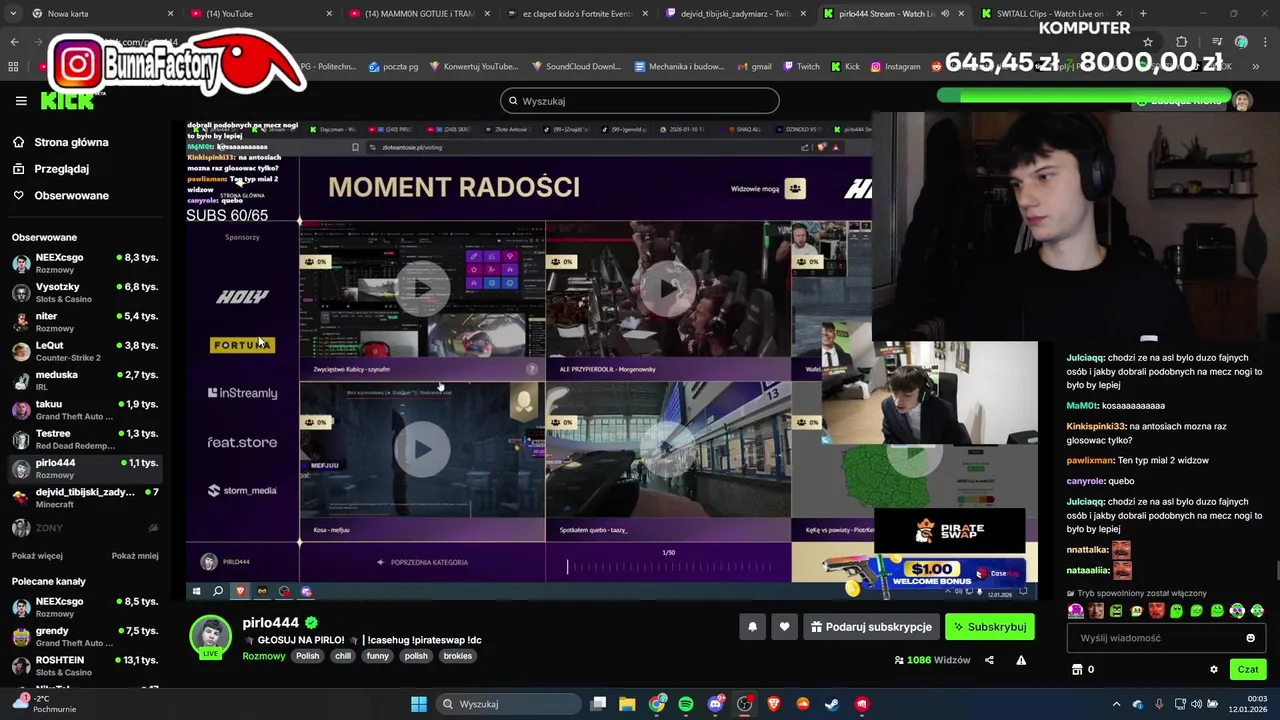Open Spotify from the taskbar
This screenshot has width=1280, height=720.
pyautogui.click(x=686, y=704)
